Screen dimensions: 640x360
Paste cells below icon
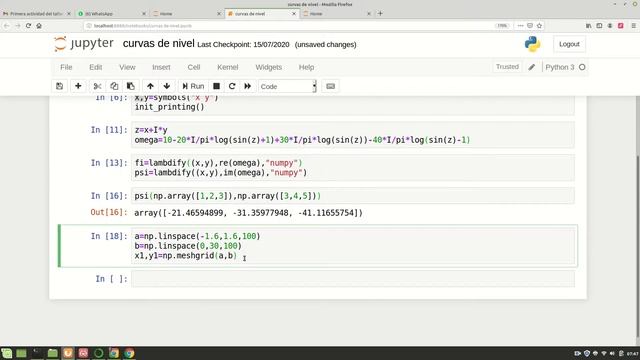click(x=131, y=86)
